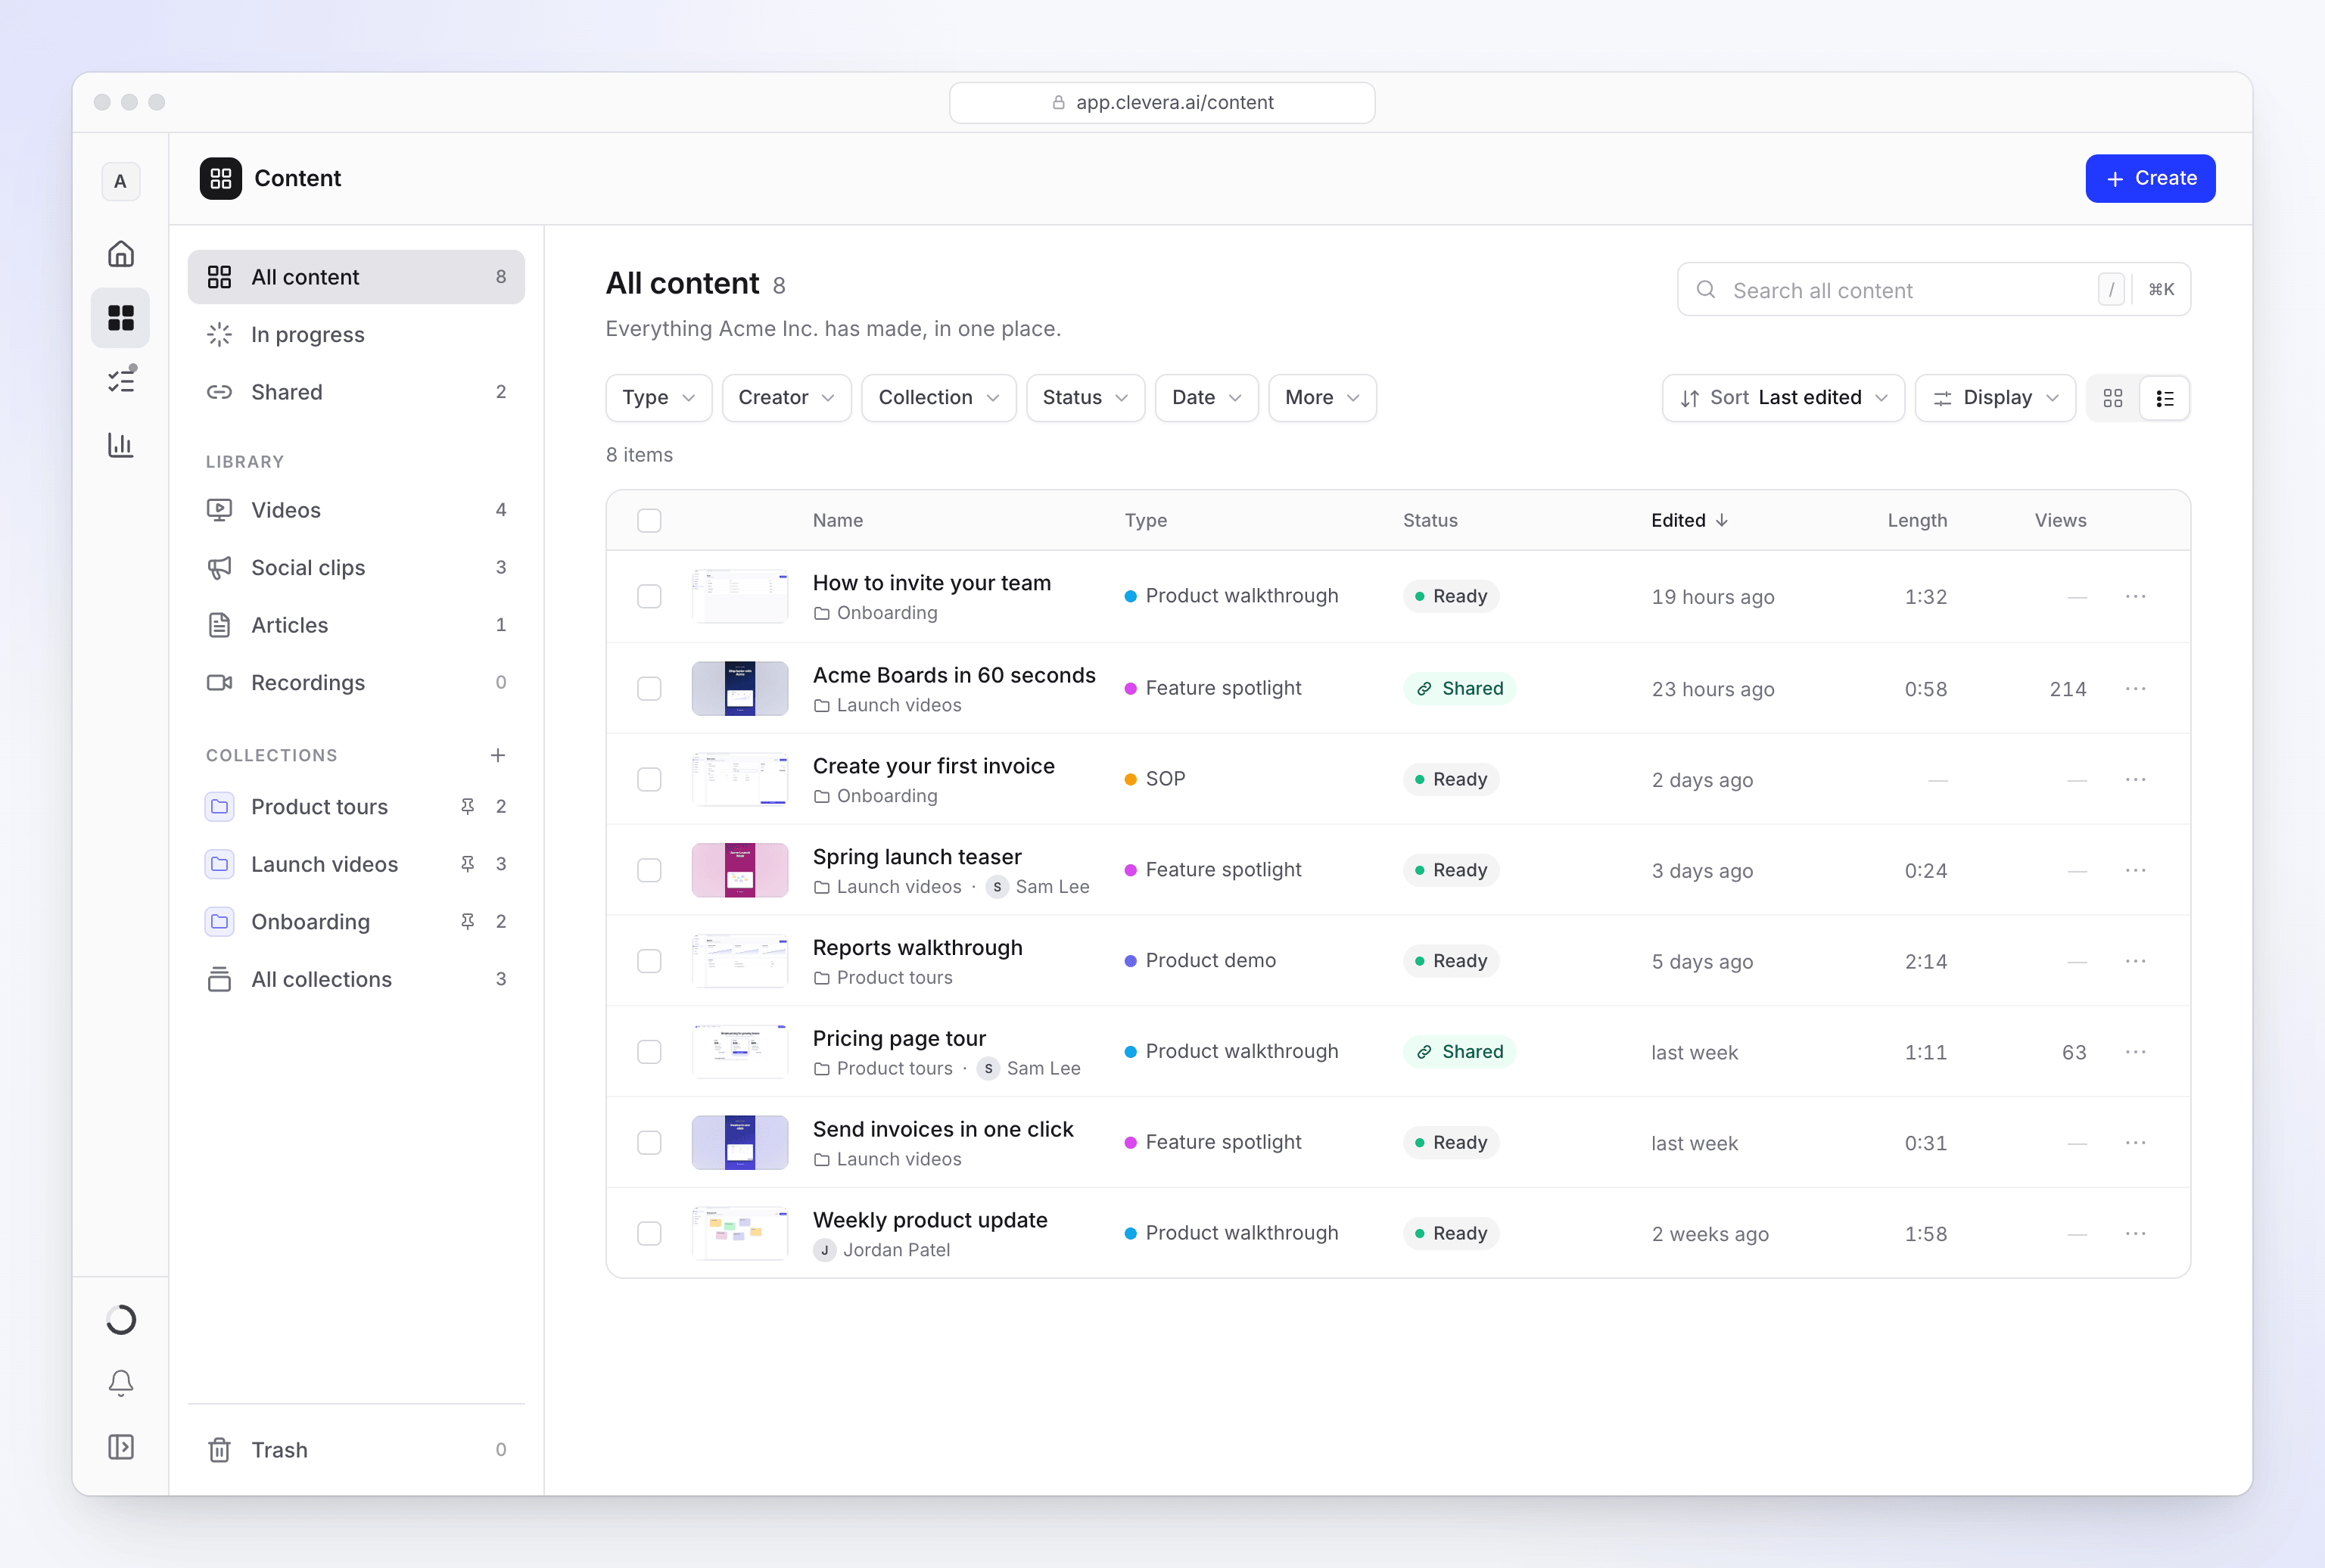Open notifications bell icon

[x=121, y=1383]
